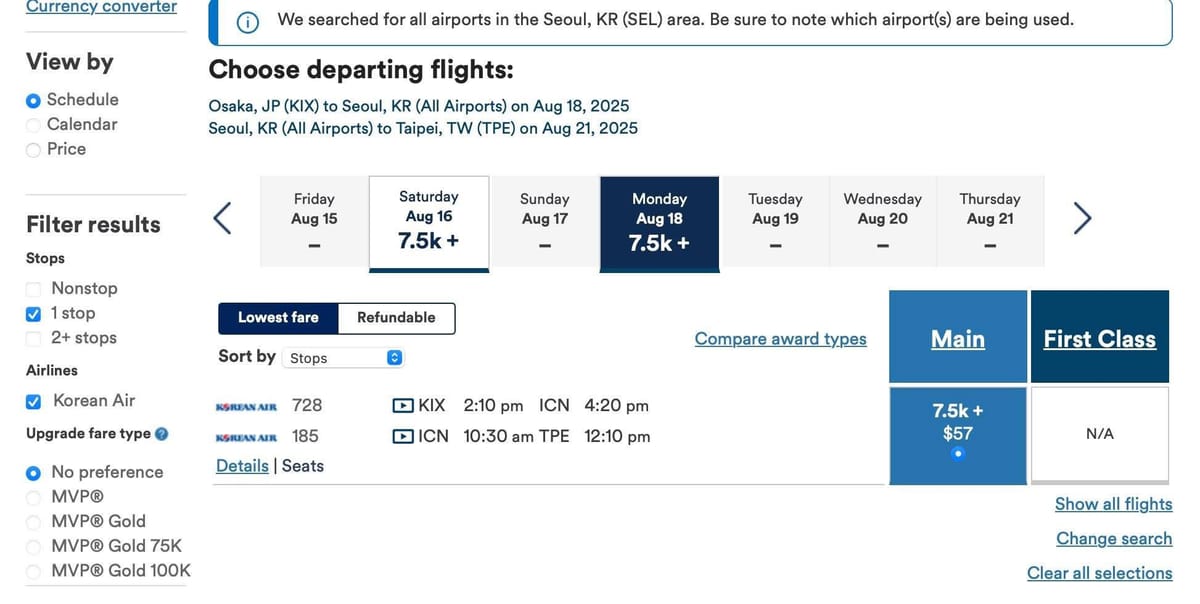1200x604 pixels.
Task: Expand flight Details link
Action: coord(242,466)
